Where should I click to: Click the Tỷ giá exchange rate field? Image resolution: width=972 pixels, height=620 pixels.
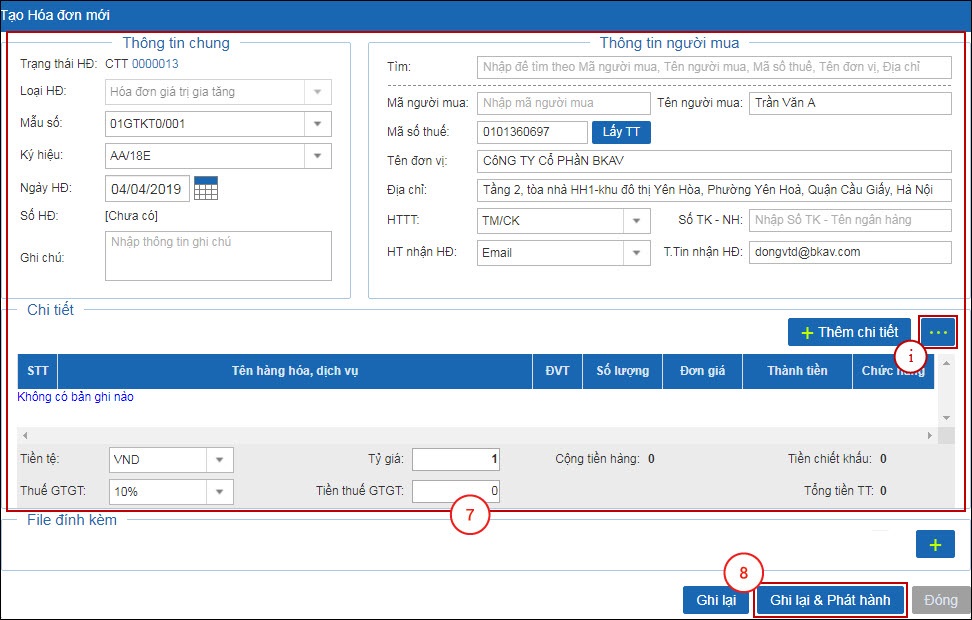(455, 459)
